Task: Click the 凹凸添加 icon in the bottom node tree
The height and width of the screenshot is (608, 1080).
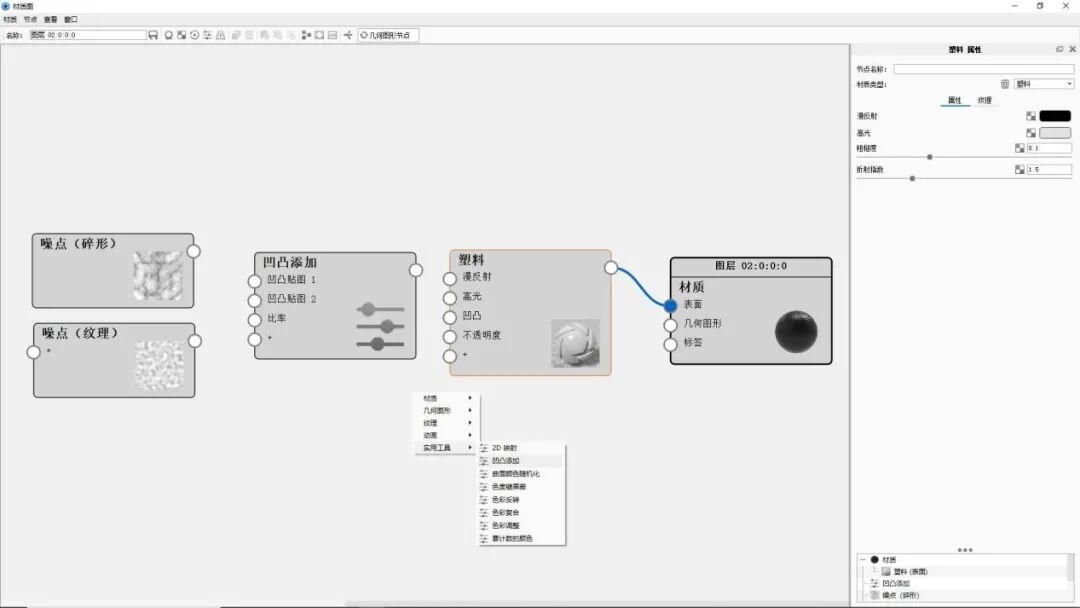Action: pos(873,582)
